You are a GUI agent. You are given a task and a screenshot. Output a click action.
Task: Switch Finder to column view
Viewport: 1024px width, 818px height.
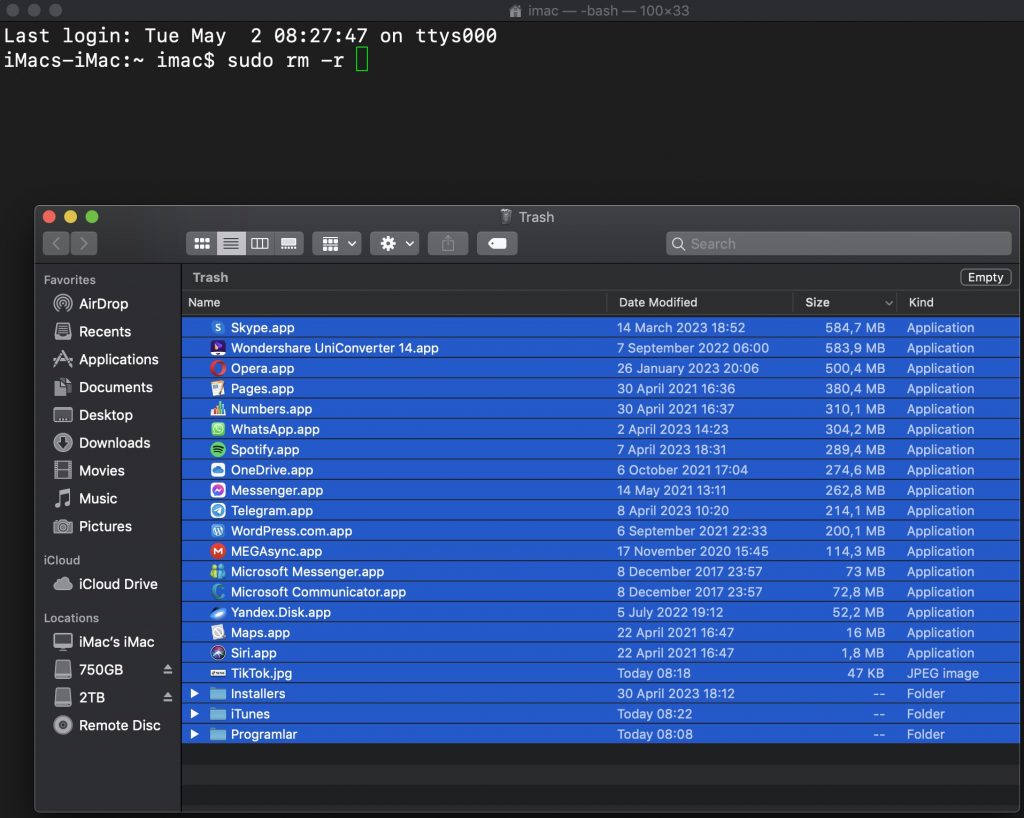coord(260,243)
